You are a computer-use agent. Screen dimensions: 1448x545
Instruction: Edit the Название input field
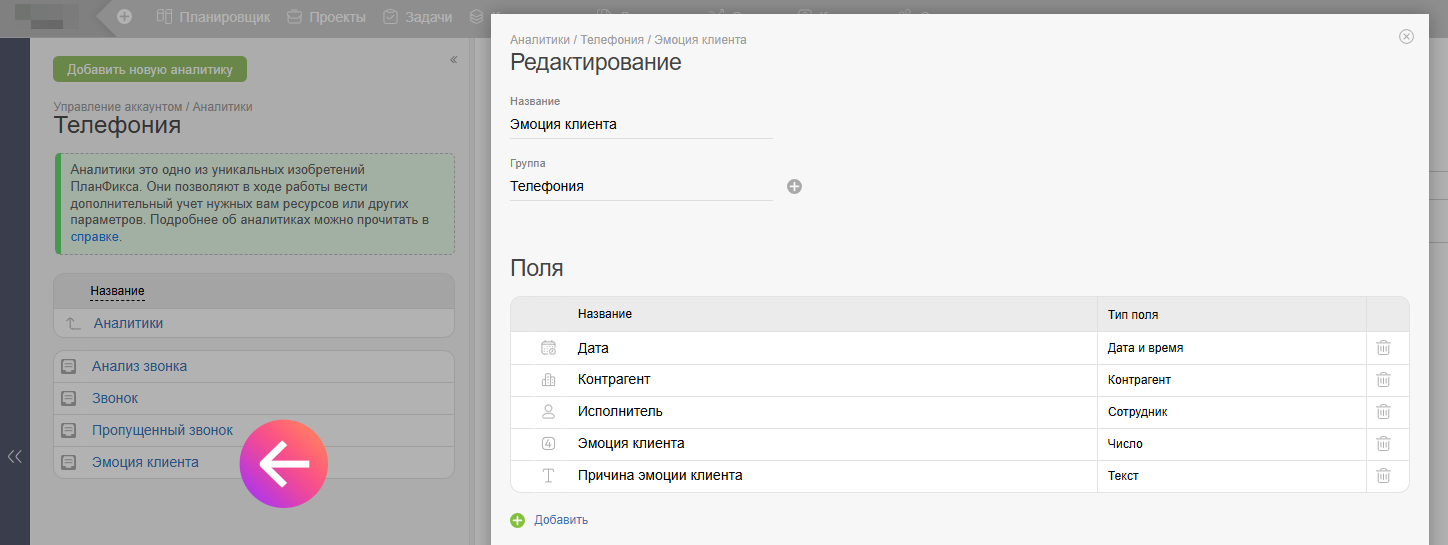tap(640, 125)
